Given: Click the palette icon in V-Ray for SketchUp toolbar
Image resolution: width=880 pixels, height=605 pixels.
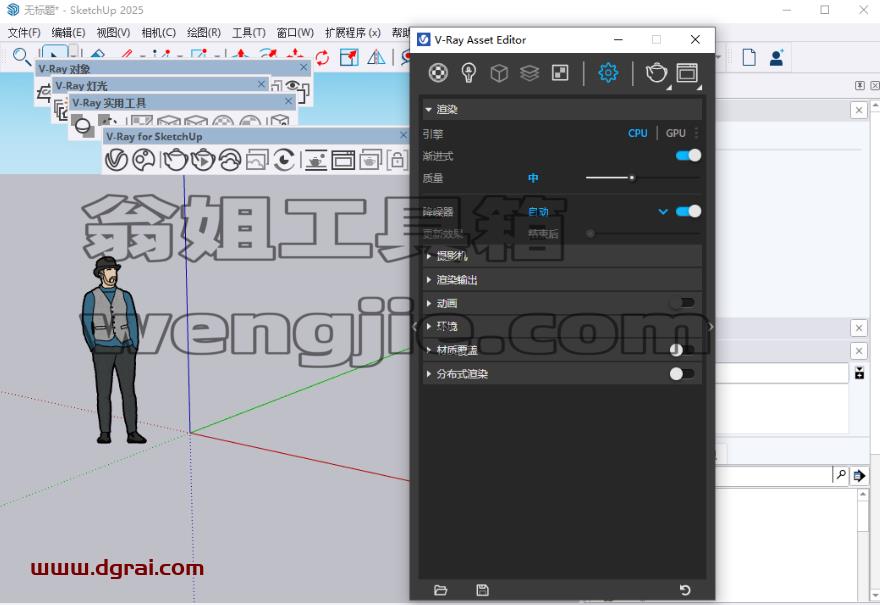Looking at the screenshot, I should point(143,160).
